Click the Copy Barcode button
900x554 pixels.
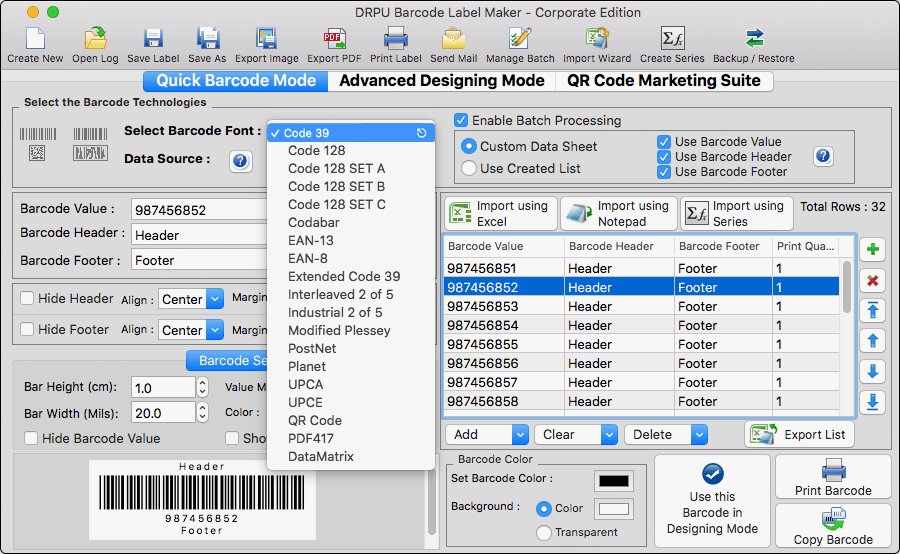(833, 526)
